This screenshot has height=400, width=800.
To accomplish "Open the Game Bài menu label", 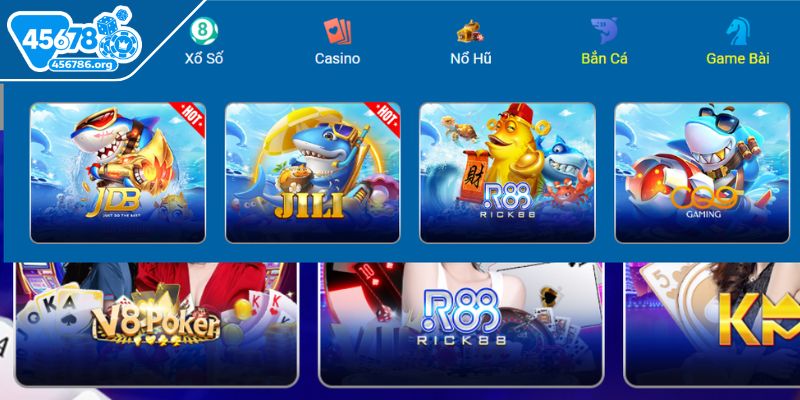I will tap(738, 59).
